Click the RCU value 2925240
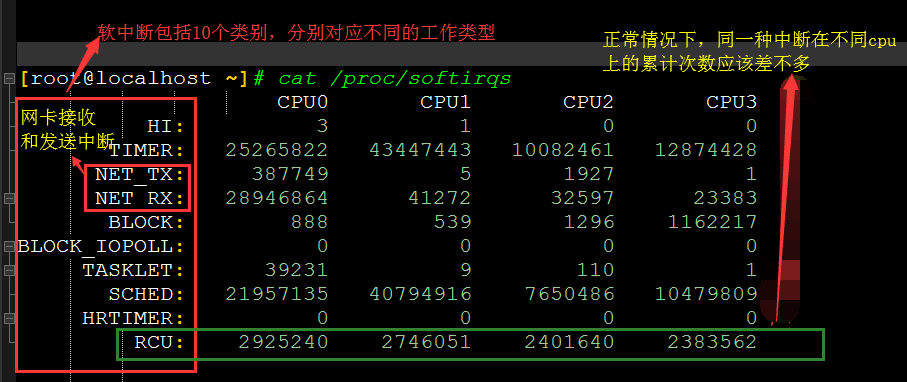Viewport: 907px width, 382px height. point(283,342)
